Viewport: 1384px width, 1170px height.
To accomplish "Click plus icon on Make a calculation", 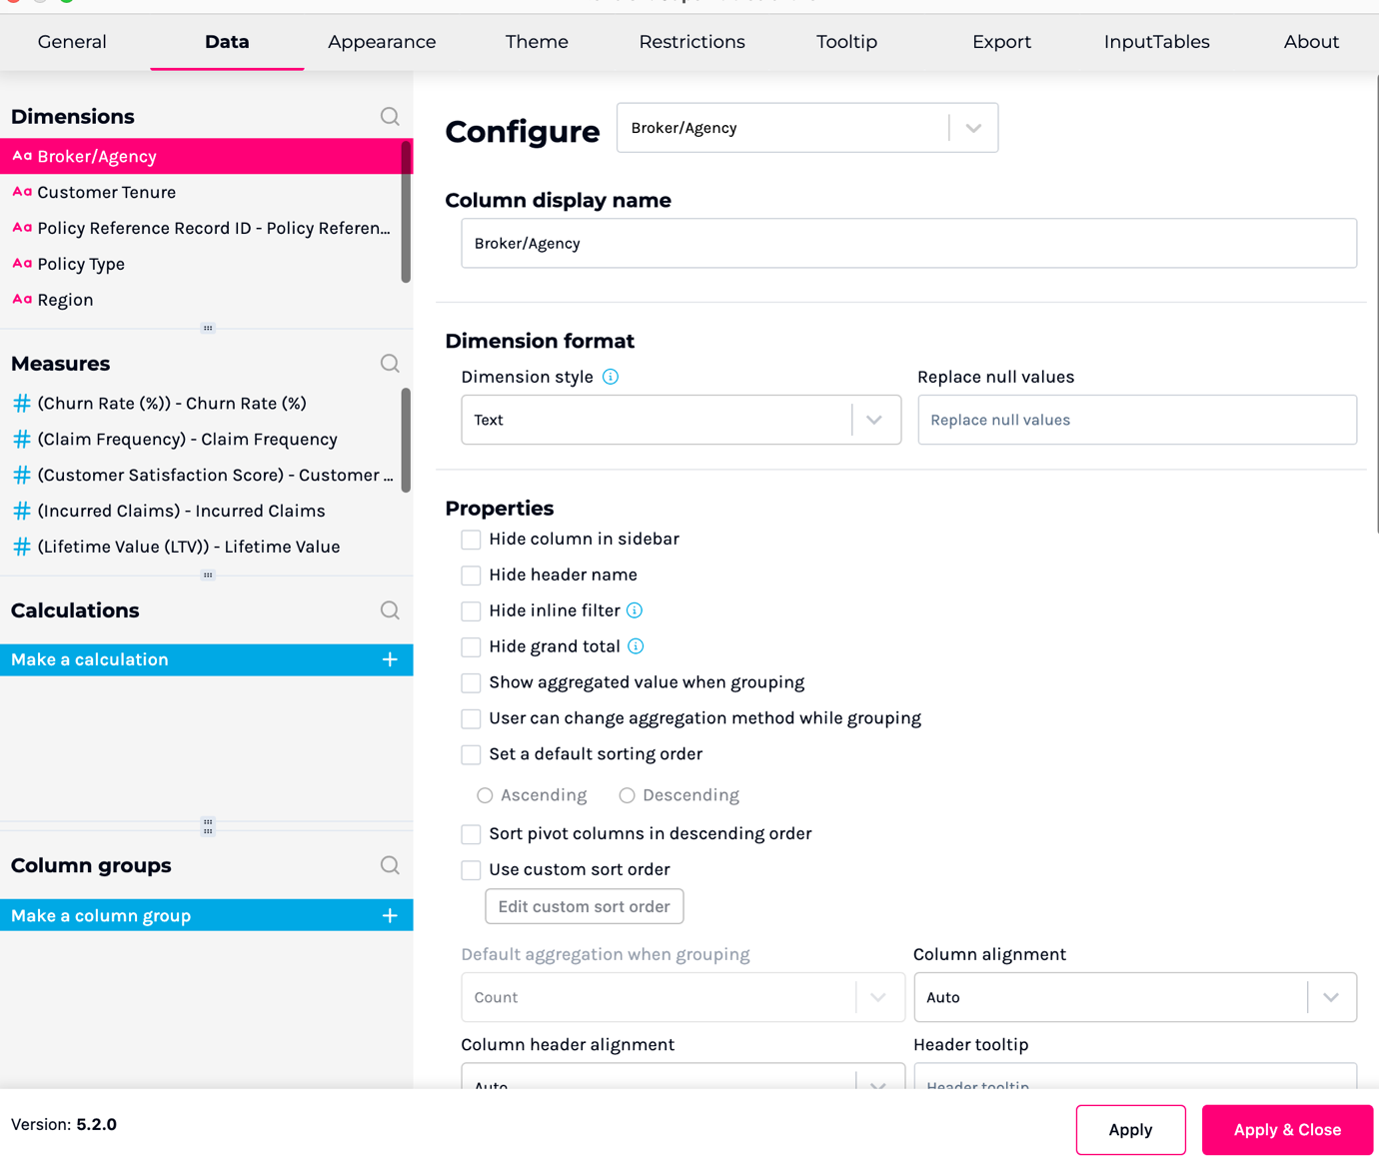I will click(x=390, y=660).
